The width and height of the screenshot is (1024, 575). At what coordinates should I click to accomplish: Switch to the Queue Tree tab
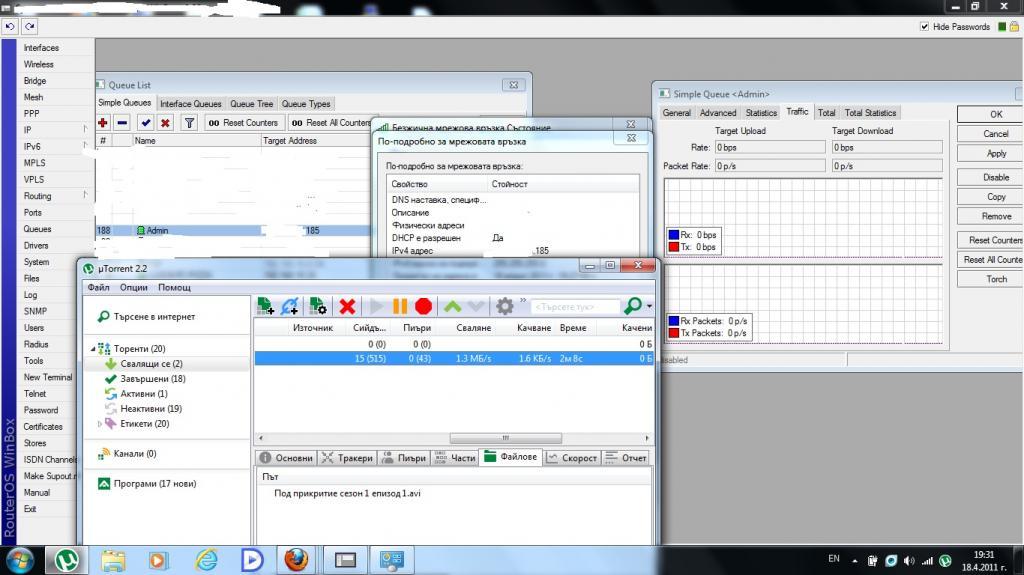[251, 104]
